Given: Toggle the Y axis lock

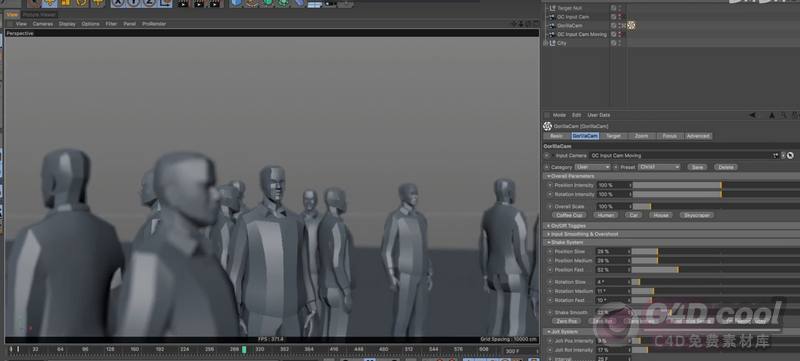Looking at the screenshot, I should pyautogui.click(x=133, y=3).
